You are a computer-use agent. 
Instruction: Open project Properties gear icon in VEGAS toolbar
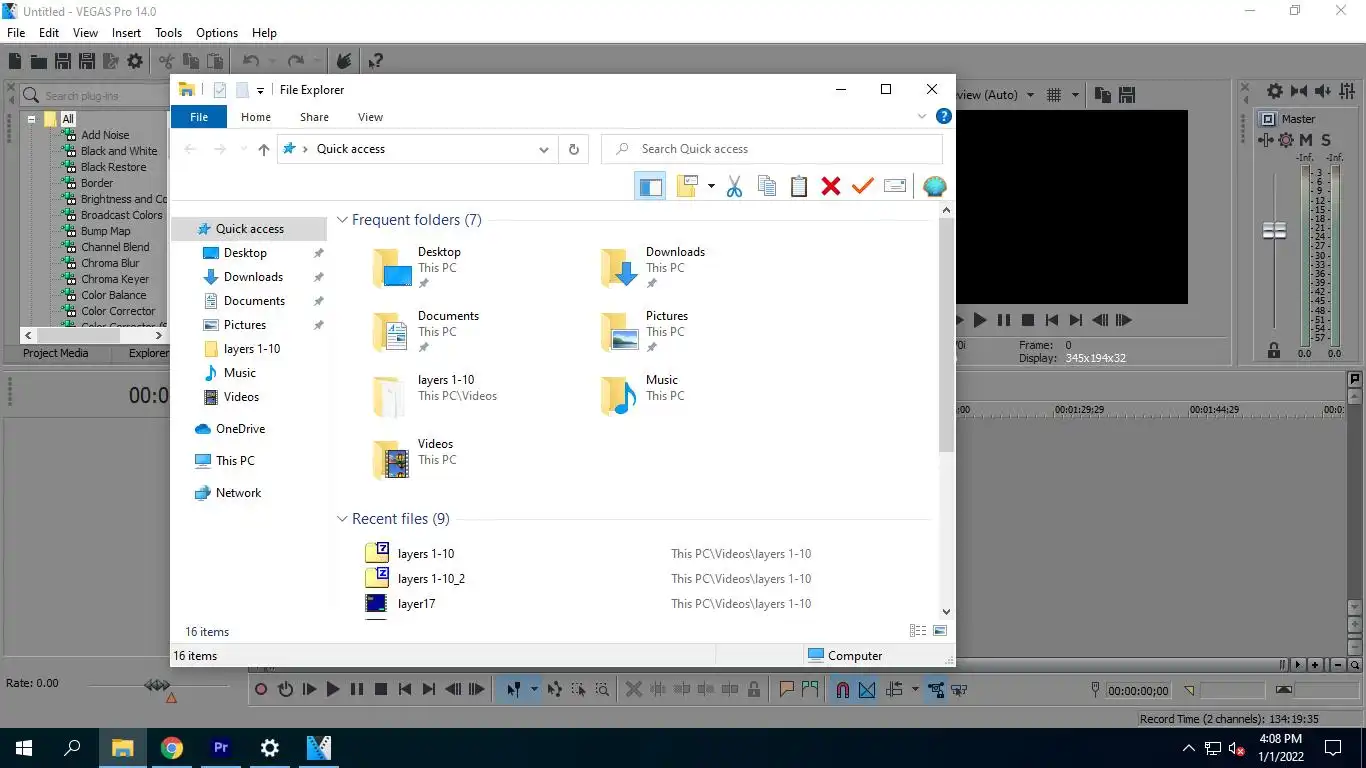(x=135, y=61)
